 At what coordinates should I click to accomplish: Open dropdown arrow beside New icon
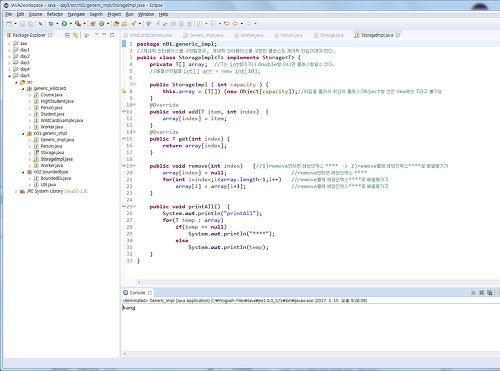(x=15, y=24)
